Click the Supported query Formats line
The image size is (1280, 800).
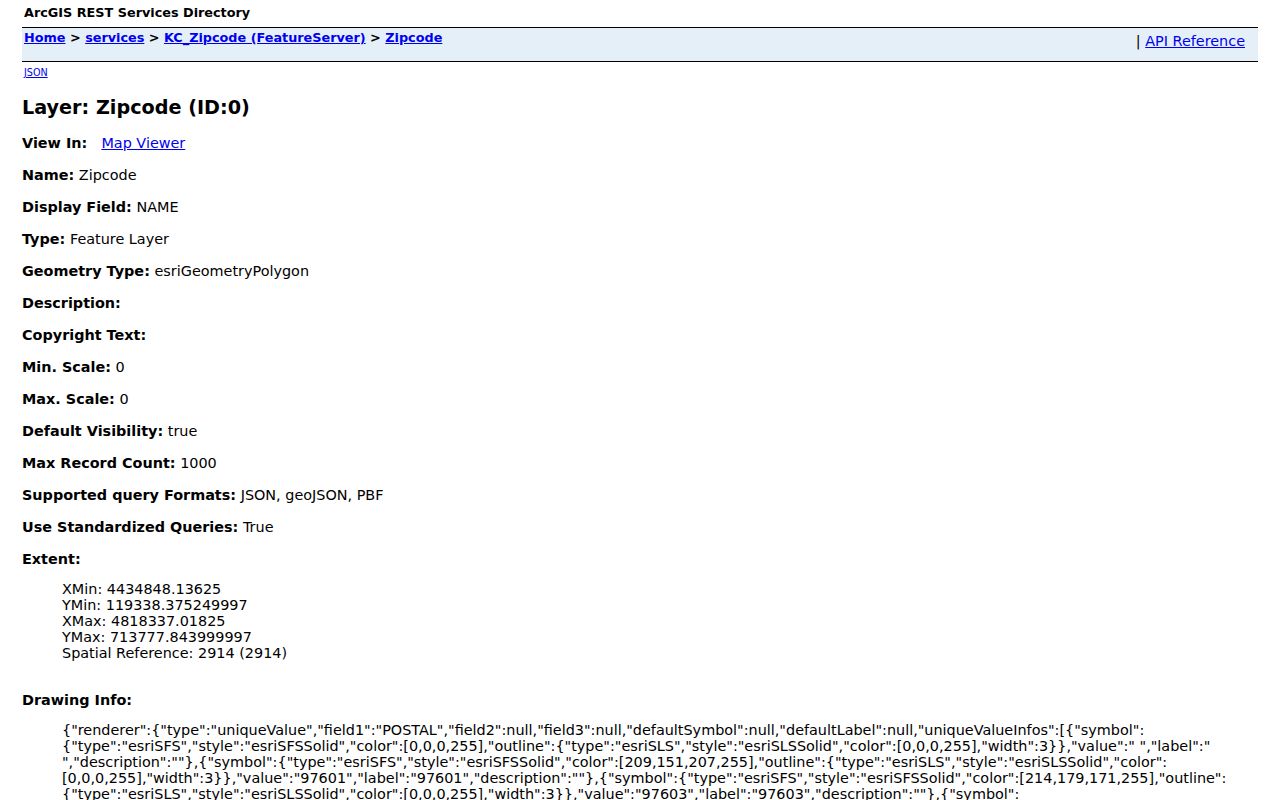(202, 495)
